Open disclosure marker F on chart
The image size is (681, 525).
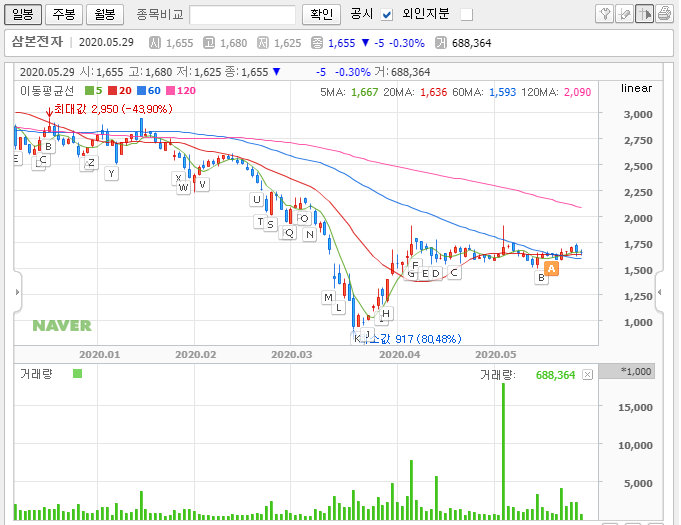point(416,264)
